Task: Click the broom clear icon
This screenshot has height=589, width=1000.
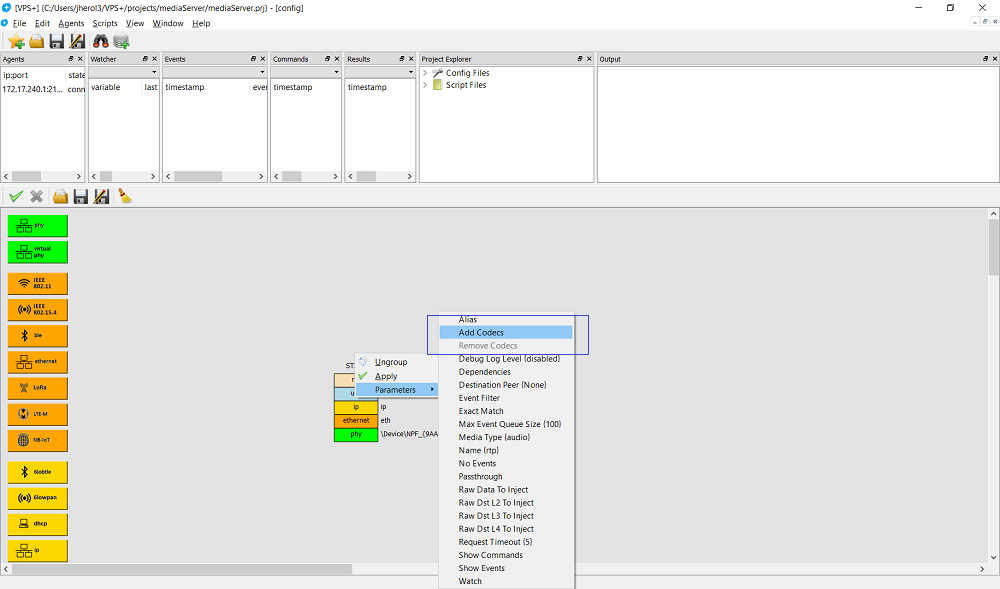Action: tap(125, 196)
